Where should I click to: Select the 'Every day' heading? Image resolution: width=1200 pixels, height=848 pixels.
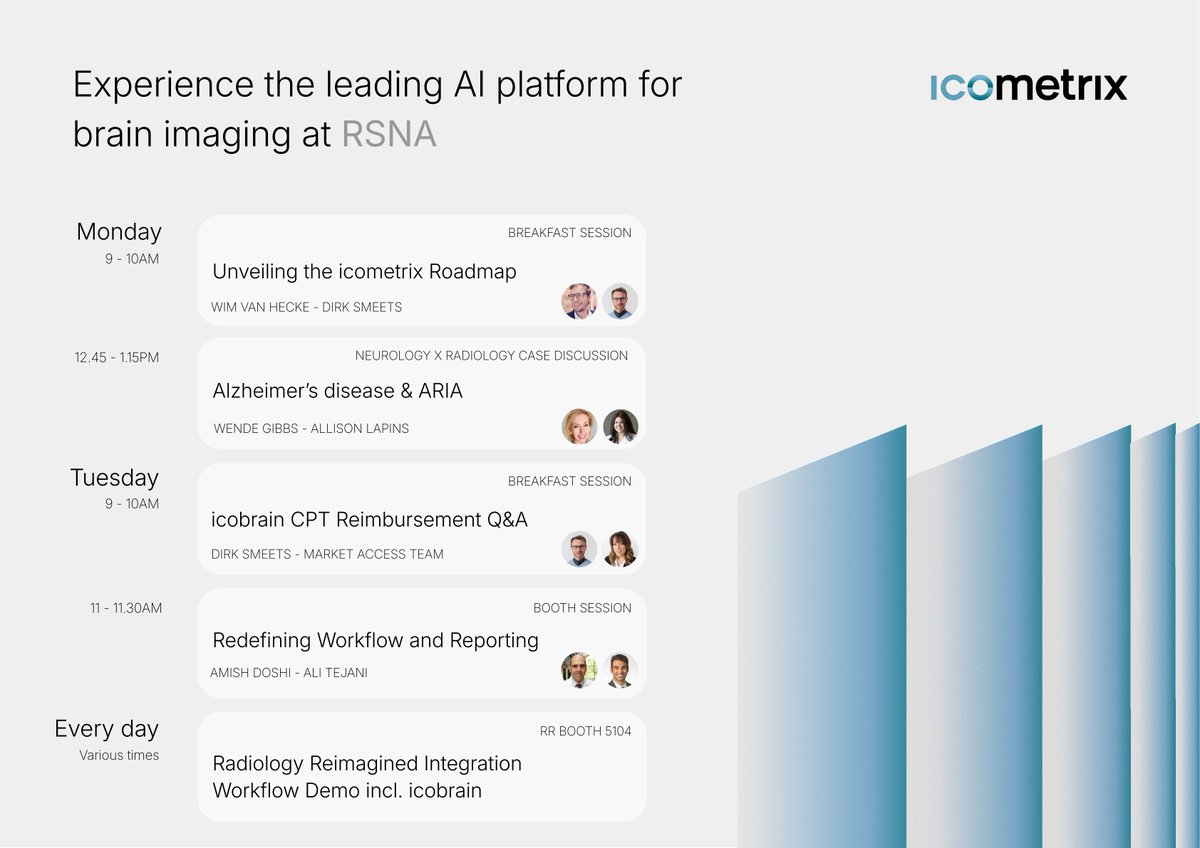[x=106, y=729]
